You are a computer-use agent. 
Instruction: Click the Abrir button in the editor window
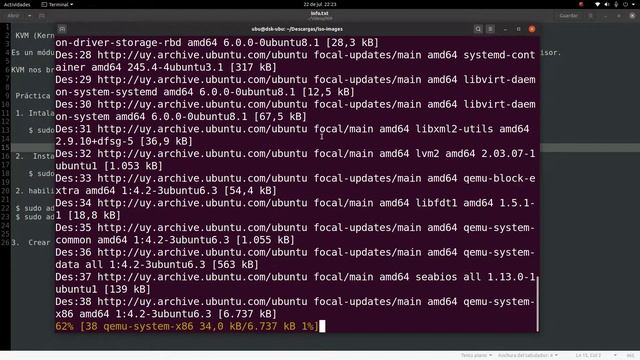coord(13,16)
